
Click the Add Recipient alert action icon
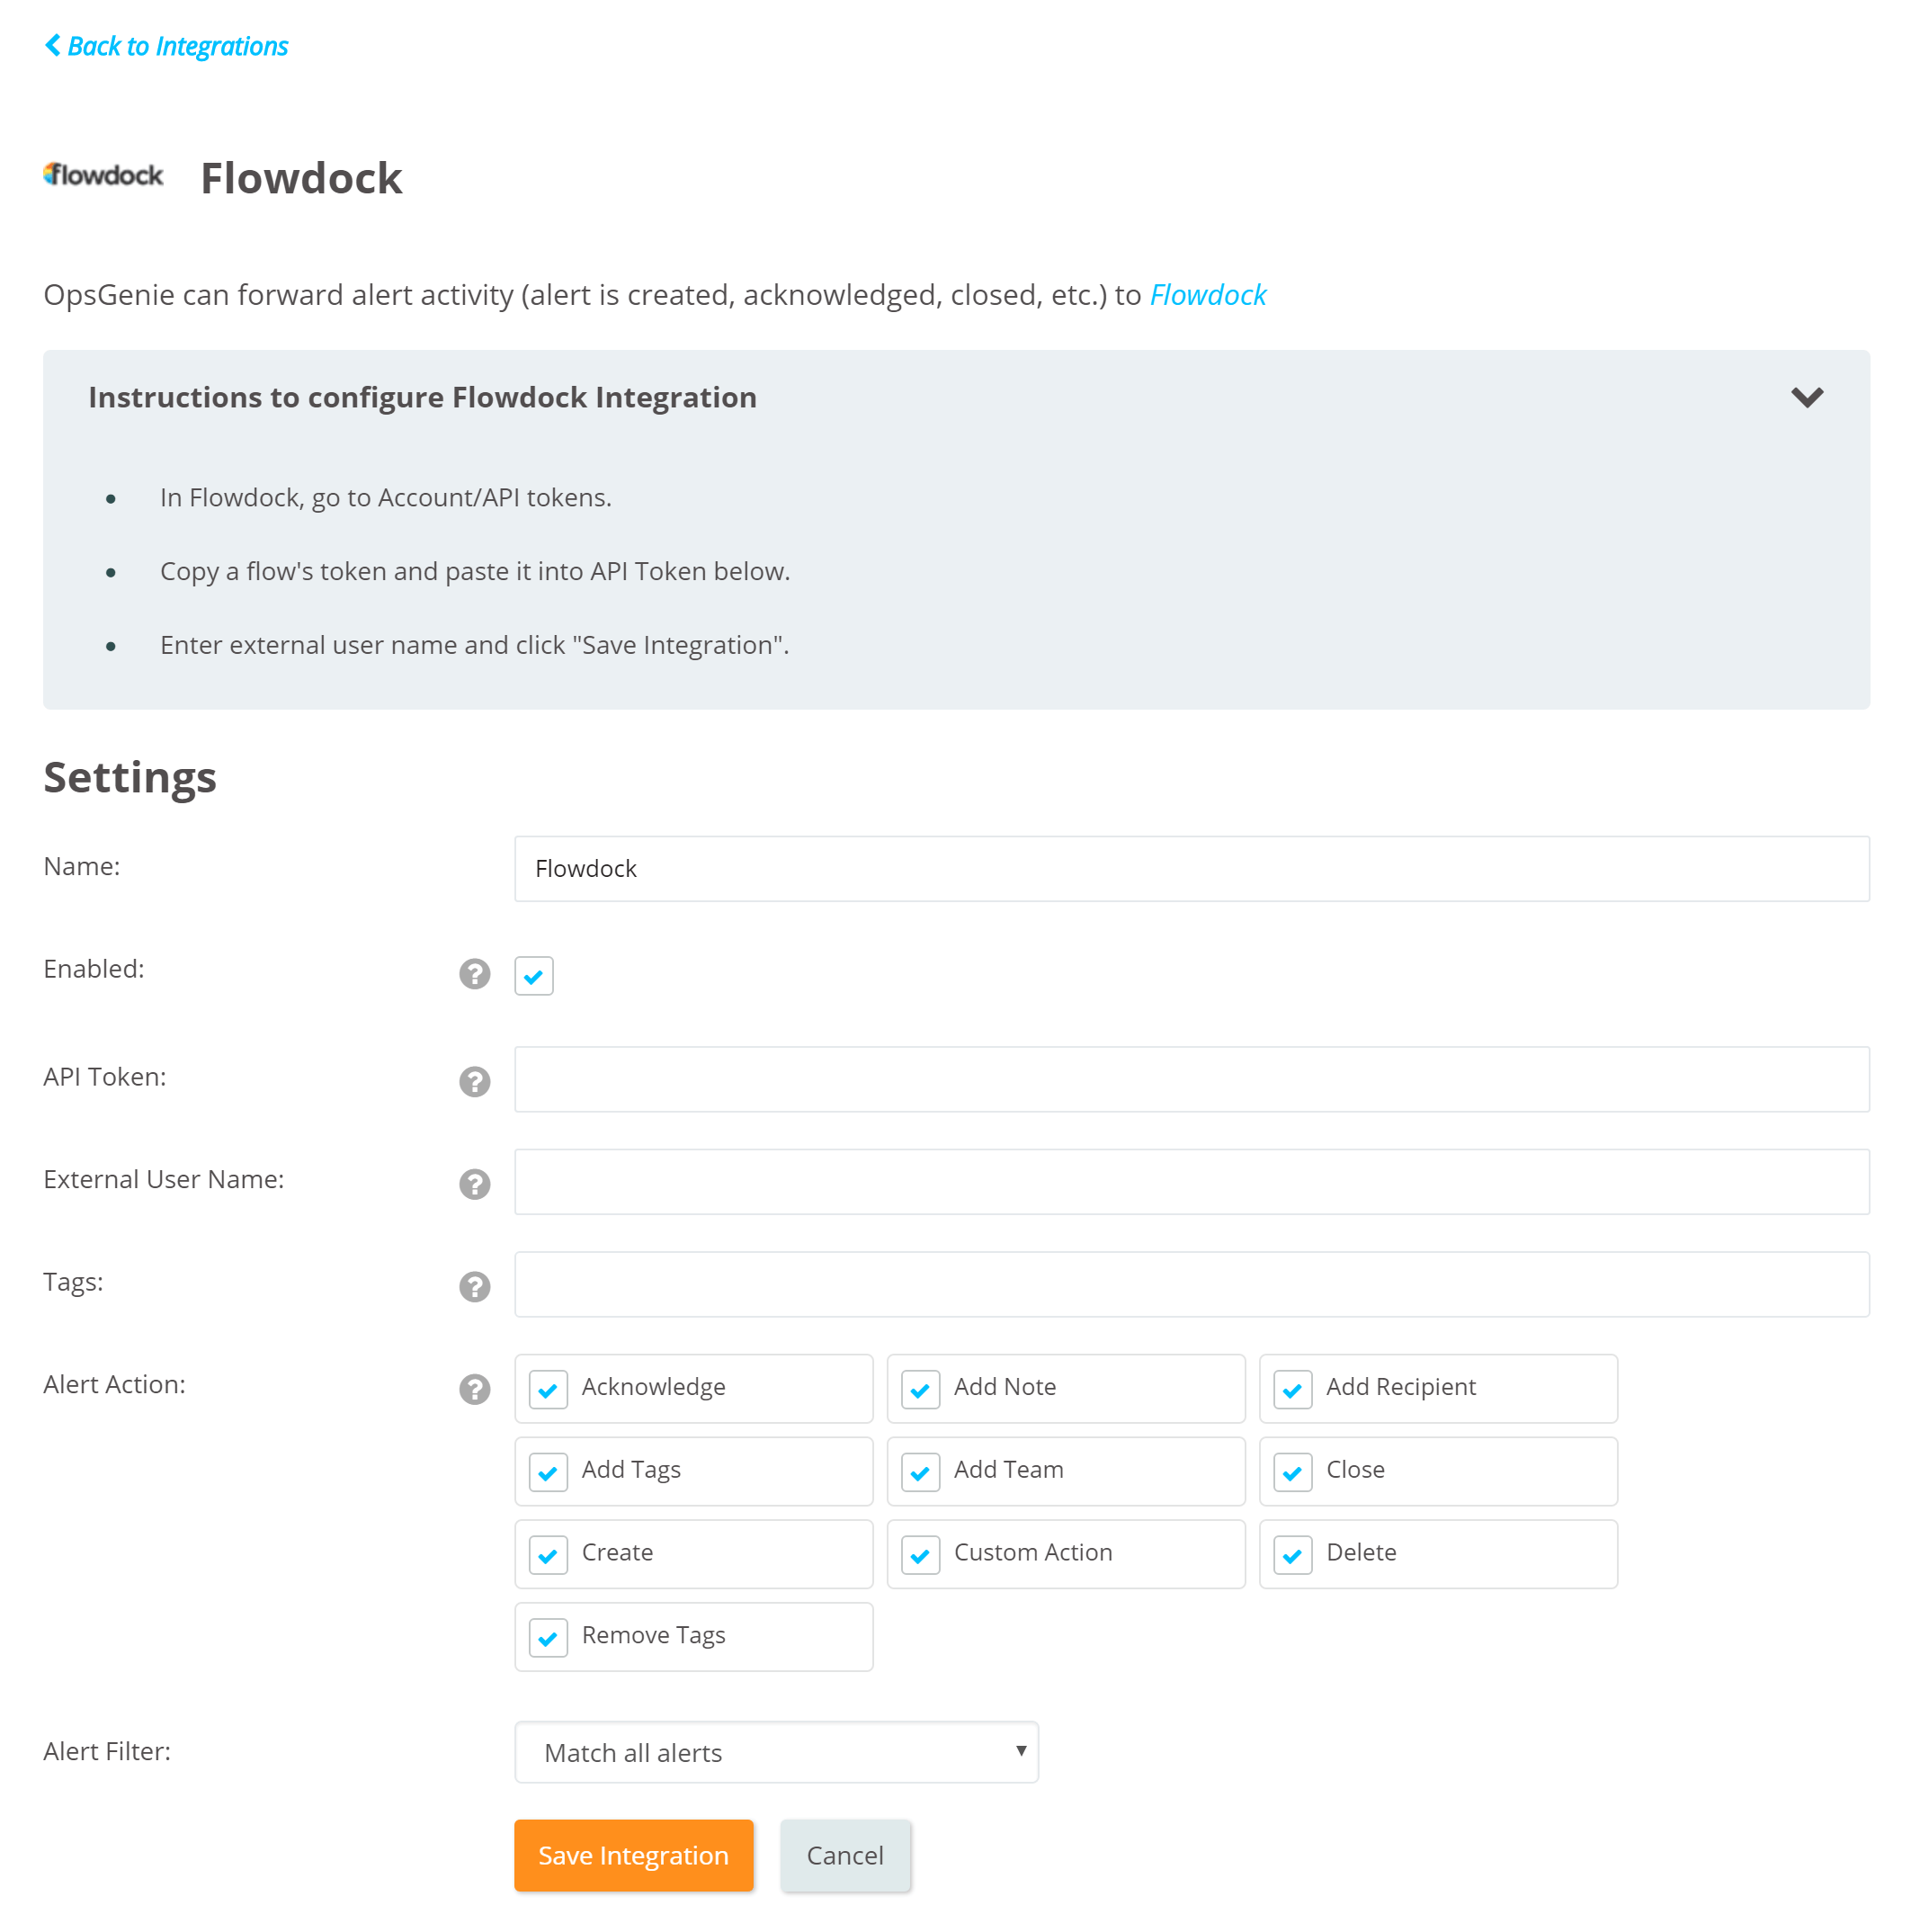[1292, 1389]
